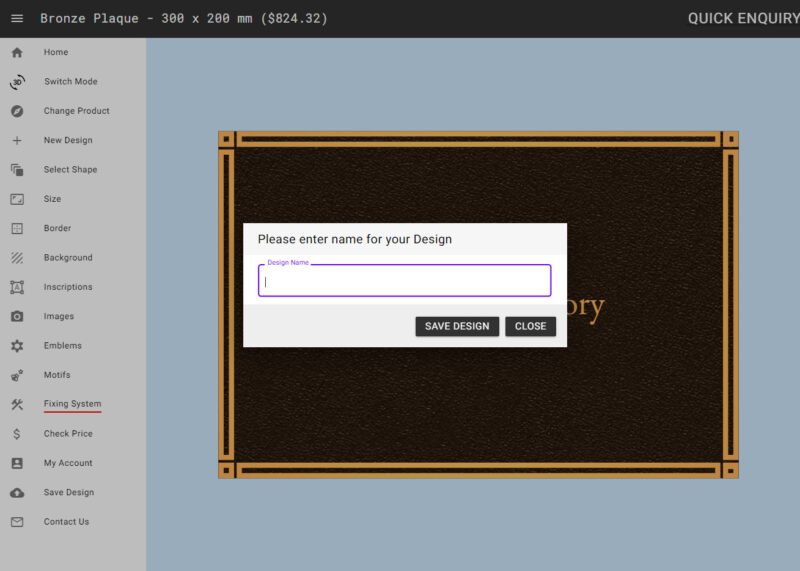The image size is (800, 571).
Task: Click the New Design plus icon
Action: (x=17, y=140)
